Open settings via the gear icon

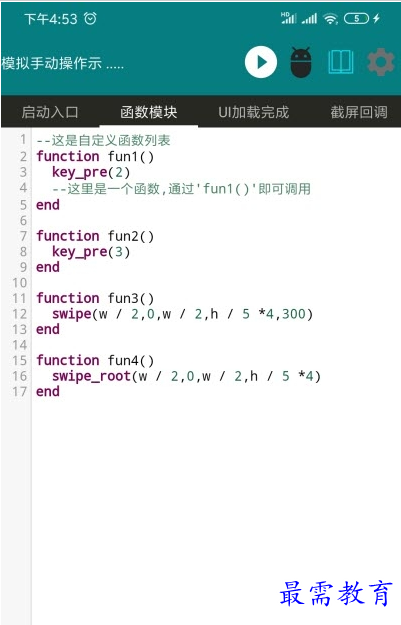381,62
